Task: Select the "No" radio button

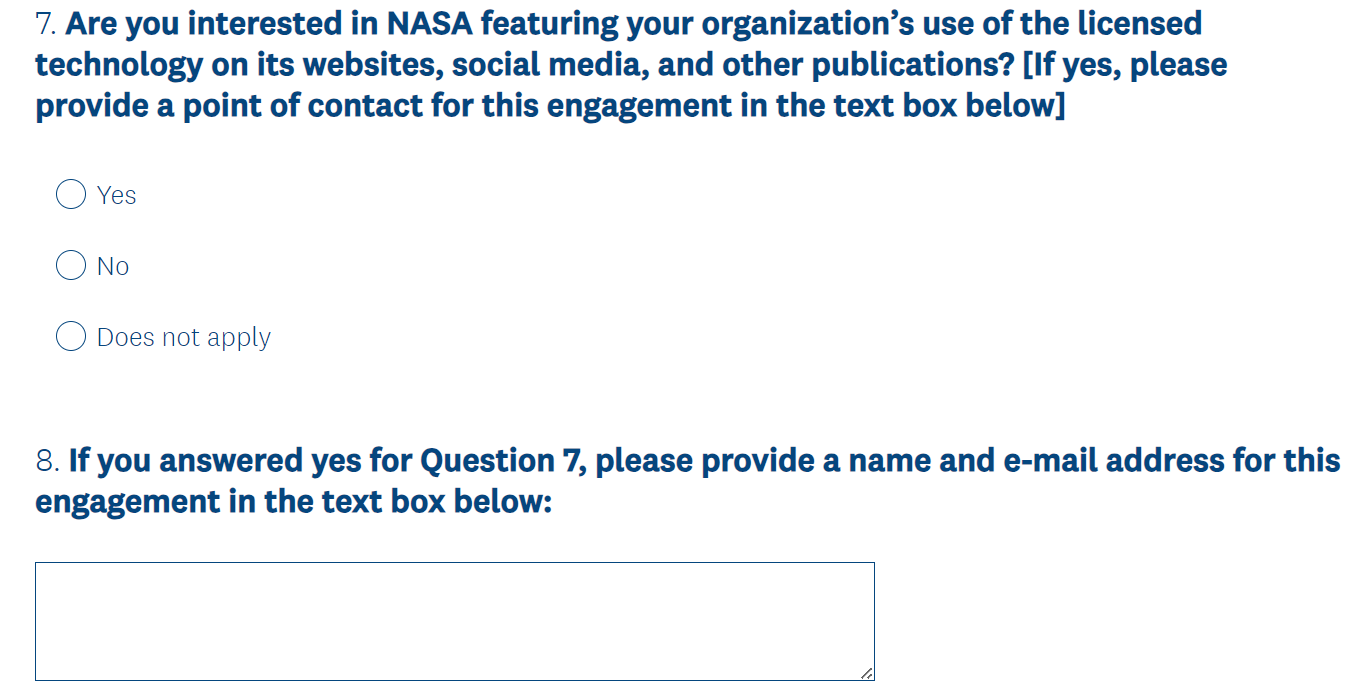Action: 71,265
